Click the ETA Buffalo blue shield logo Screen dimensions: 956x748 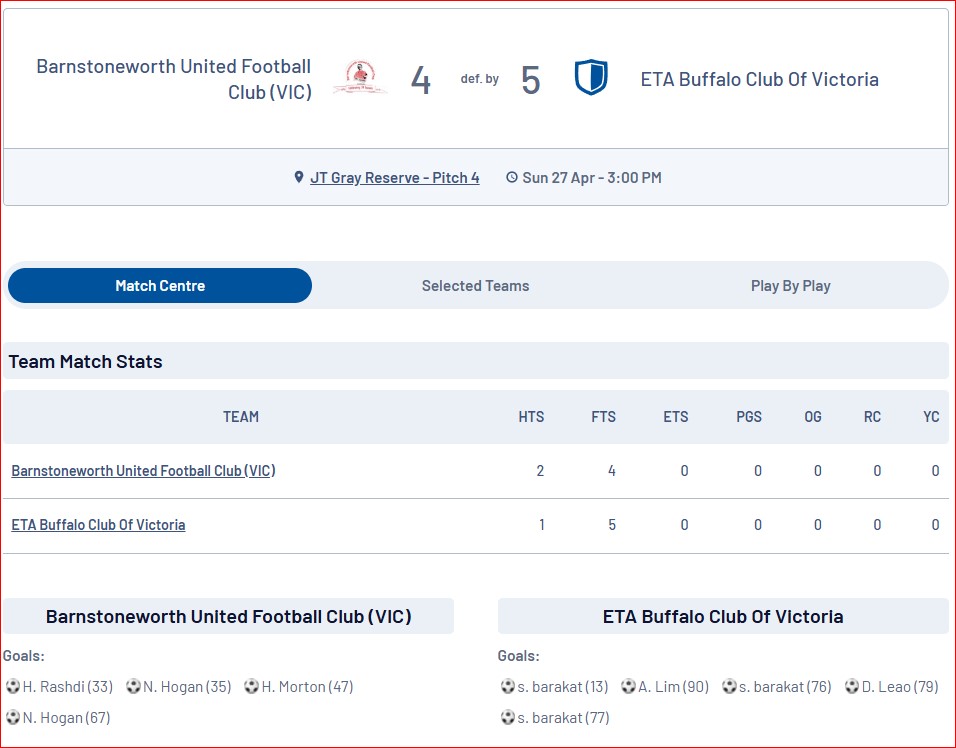pos(591,77)
